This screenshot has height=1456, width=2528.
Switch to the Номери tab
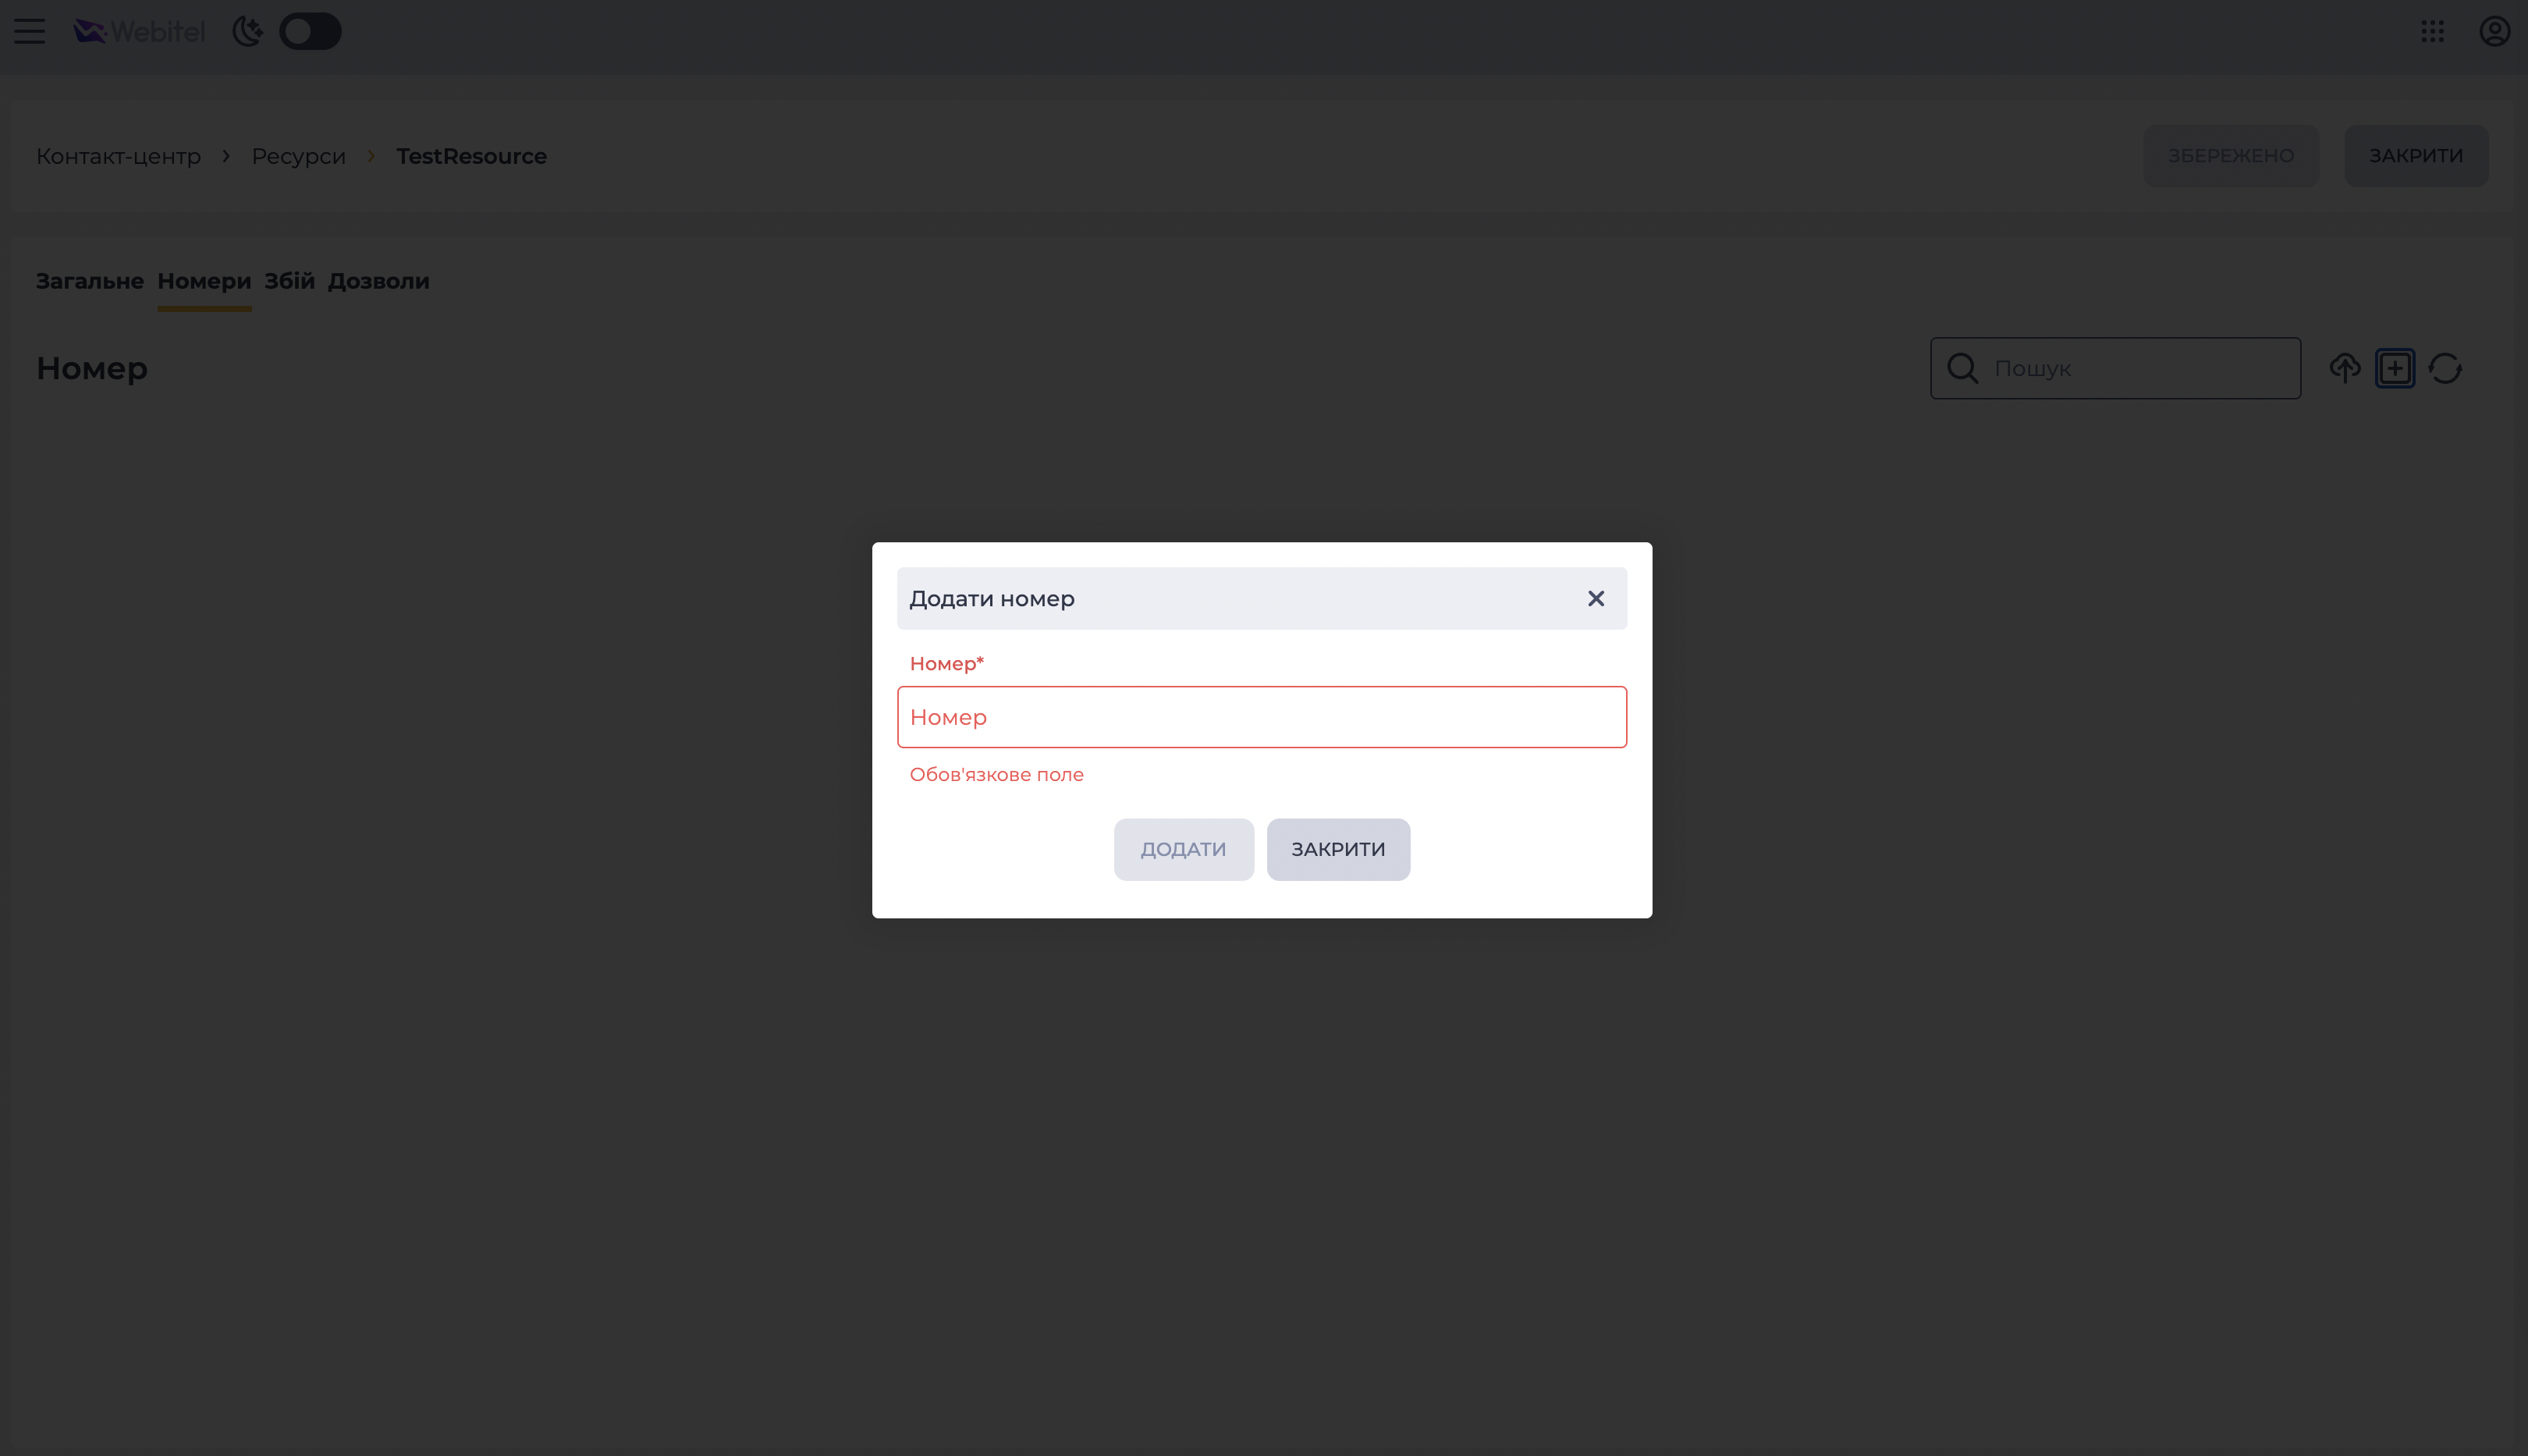point(204,281)
